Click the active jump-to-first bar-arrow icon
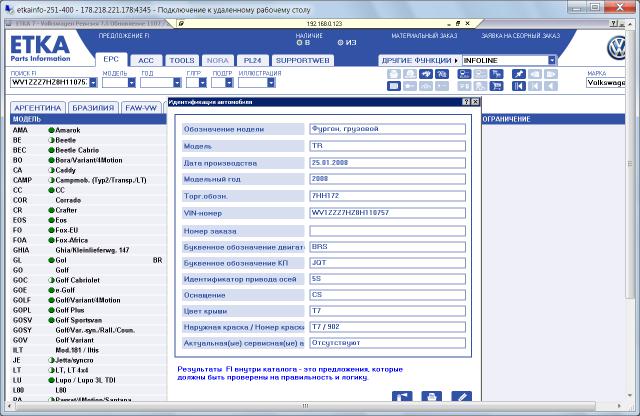The image size is (640, 416). pyautogui.click(x=519, y=86)
